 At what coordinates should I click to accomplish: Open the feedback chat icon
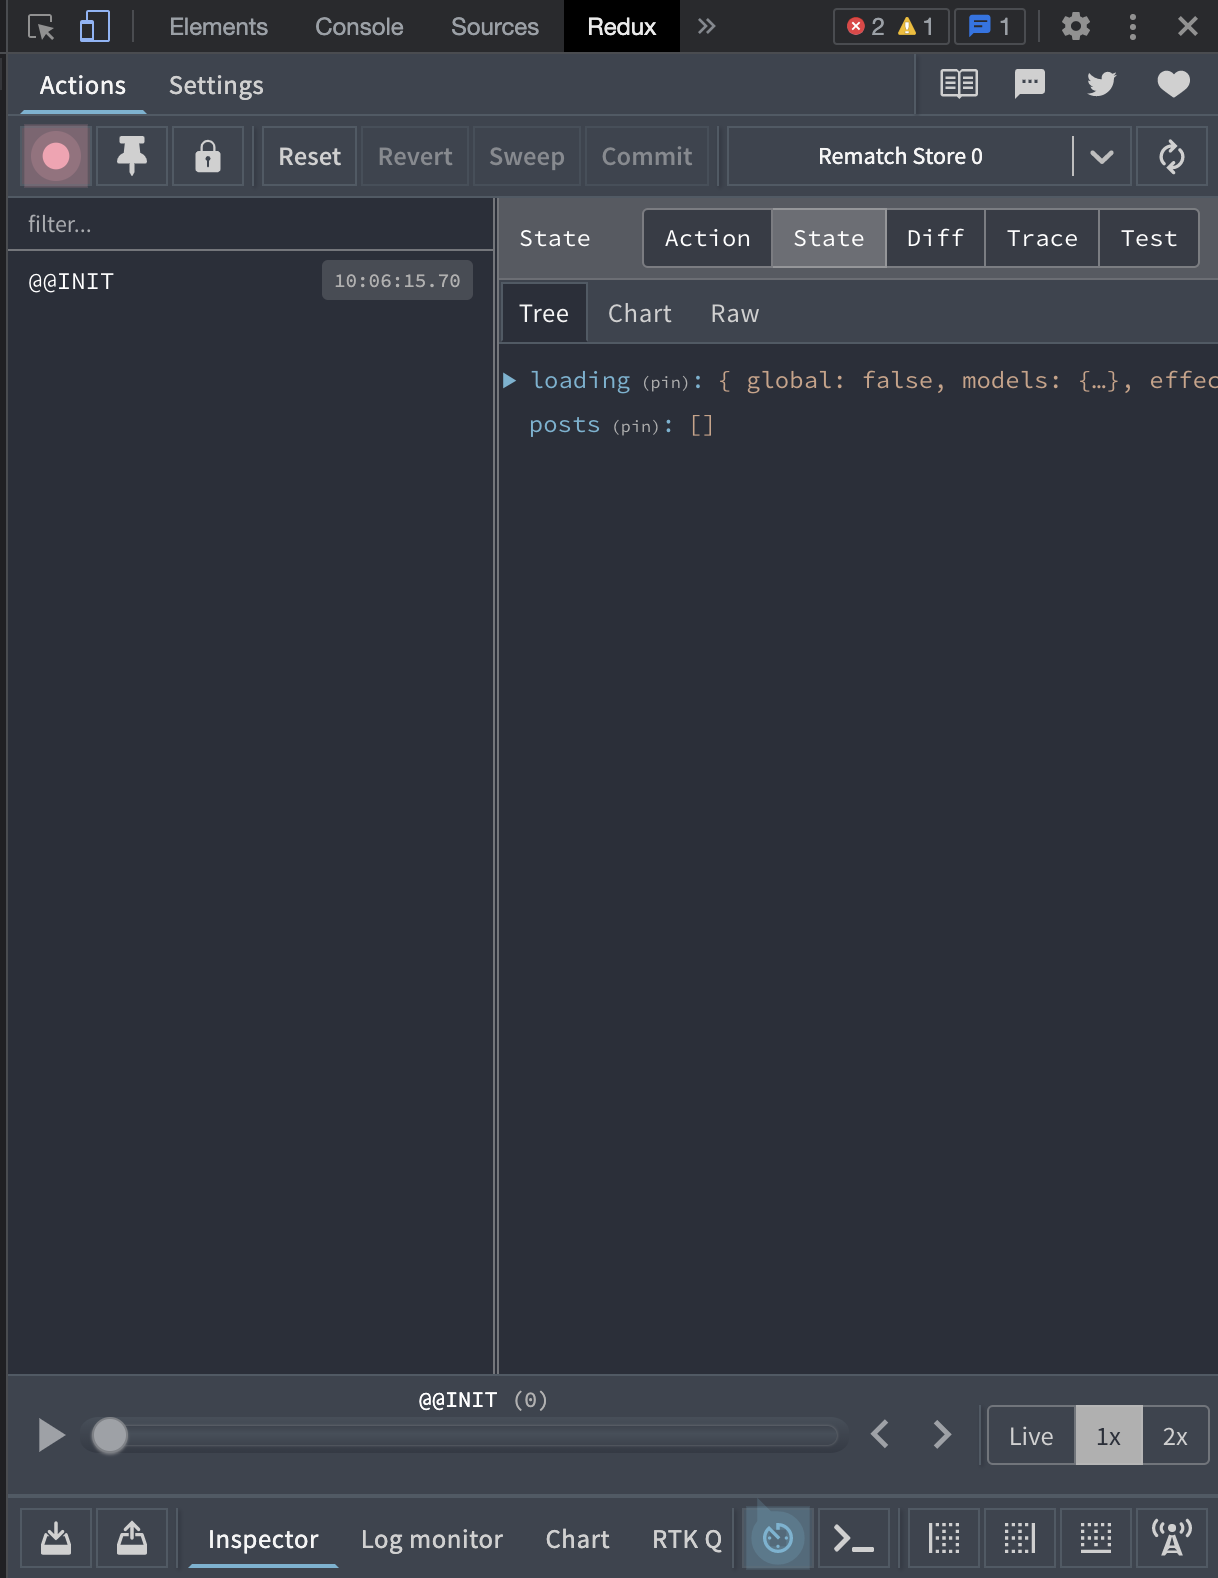[1029, 84]
